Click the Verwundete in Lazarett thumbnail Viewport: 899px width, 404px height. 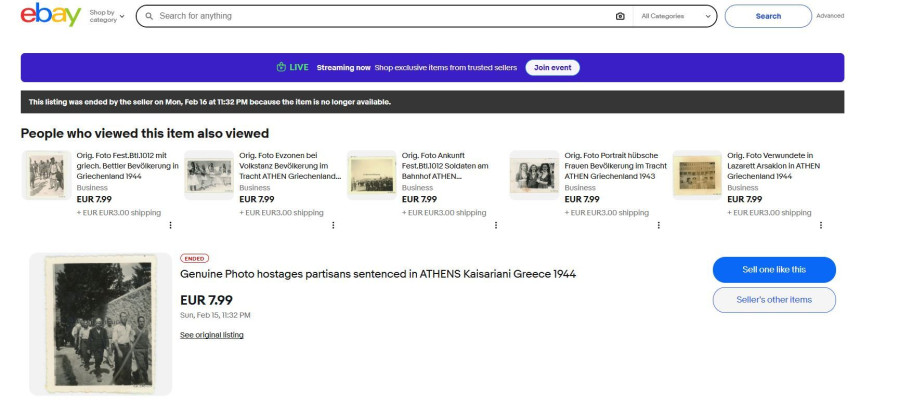(x=697, y=175)
